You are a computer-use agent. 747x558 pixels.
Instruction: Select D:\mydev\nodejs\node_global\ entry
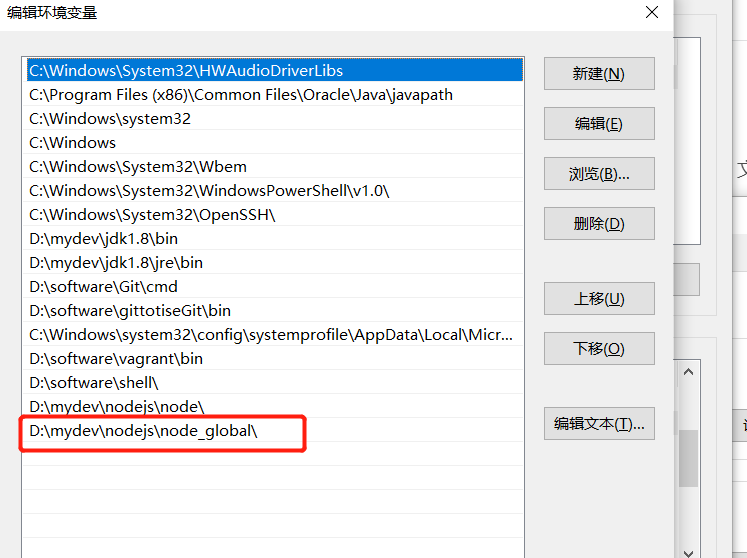tap(273, 430)
